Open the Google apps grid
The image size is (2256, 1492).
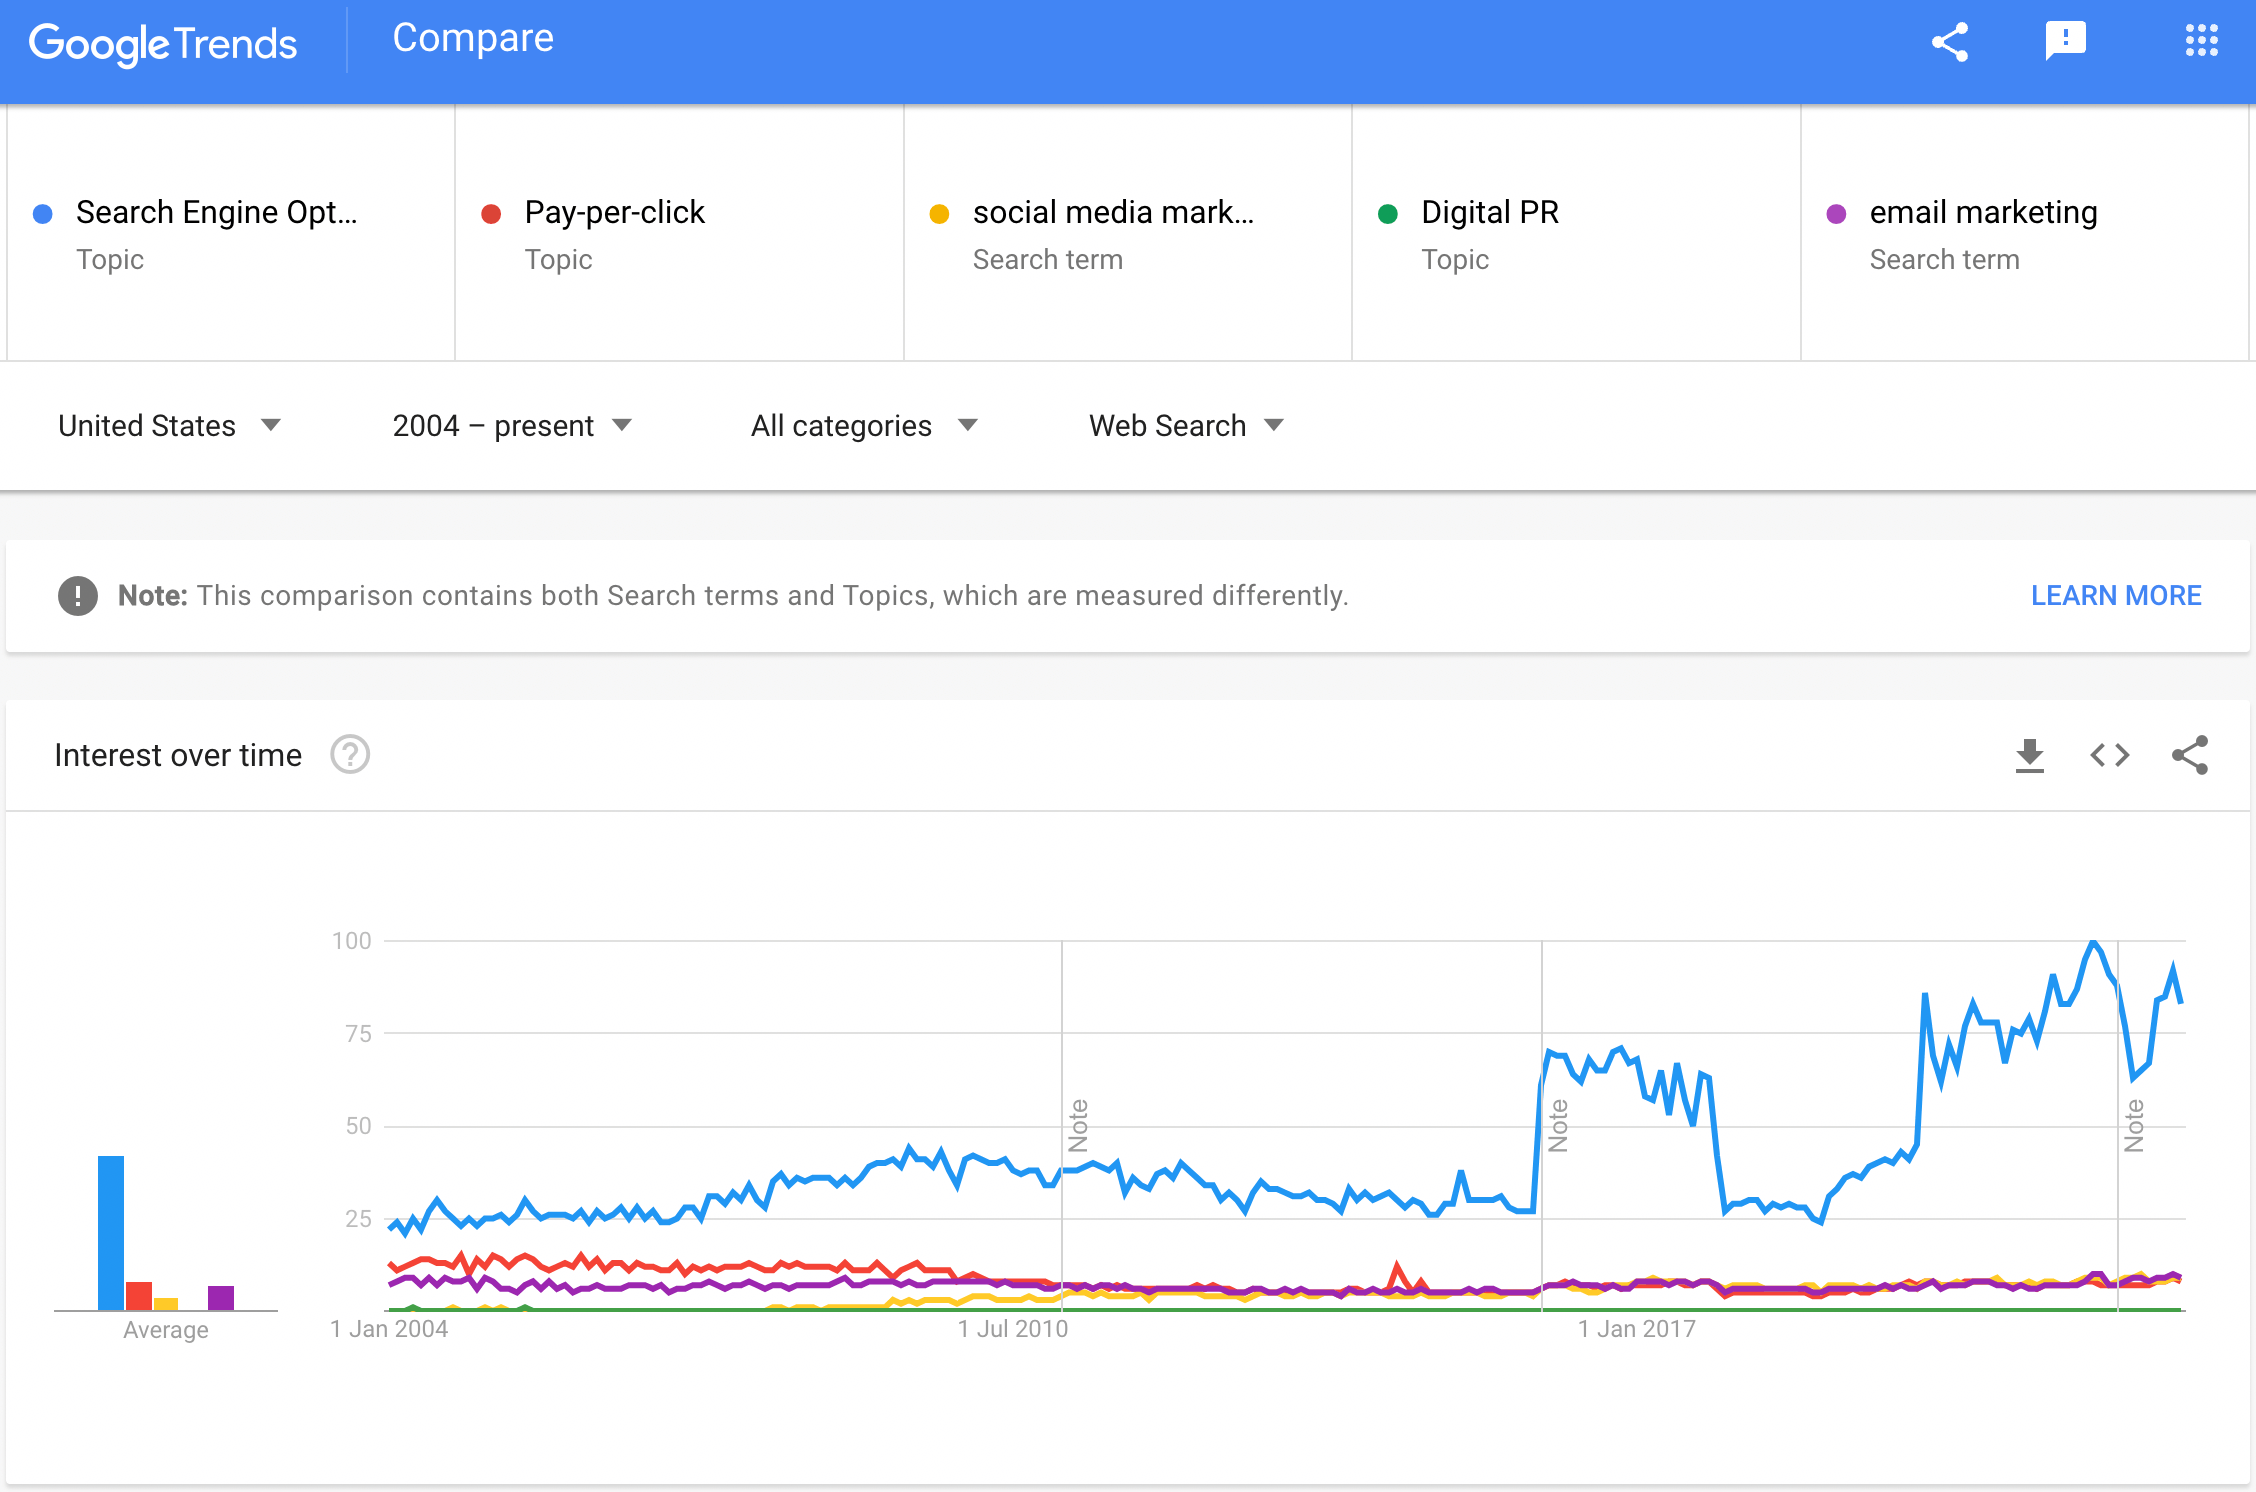coord(2201,41)
